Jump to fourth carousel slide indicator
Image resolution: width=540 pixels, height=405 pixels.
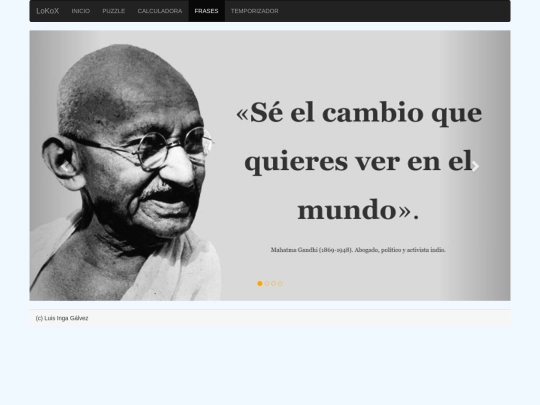coord(280,283)
